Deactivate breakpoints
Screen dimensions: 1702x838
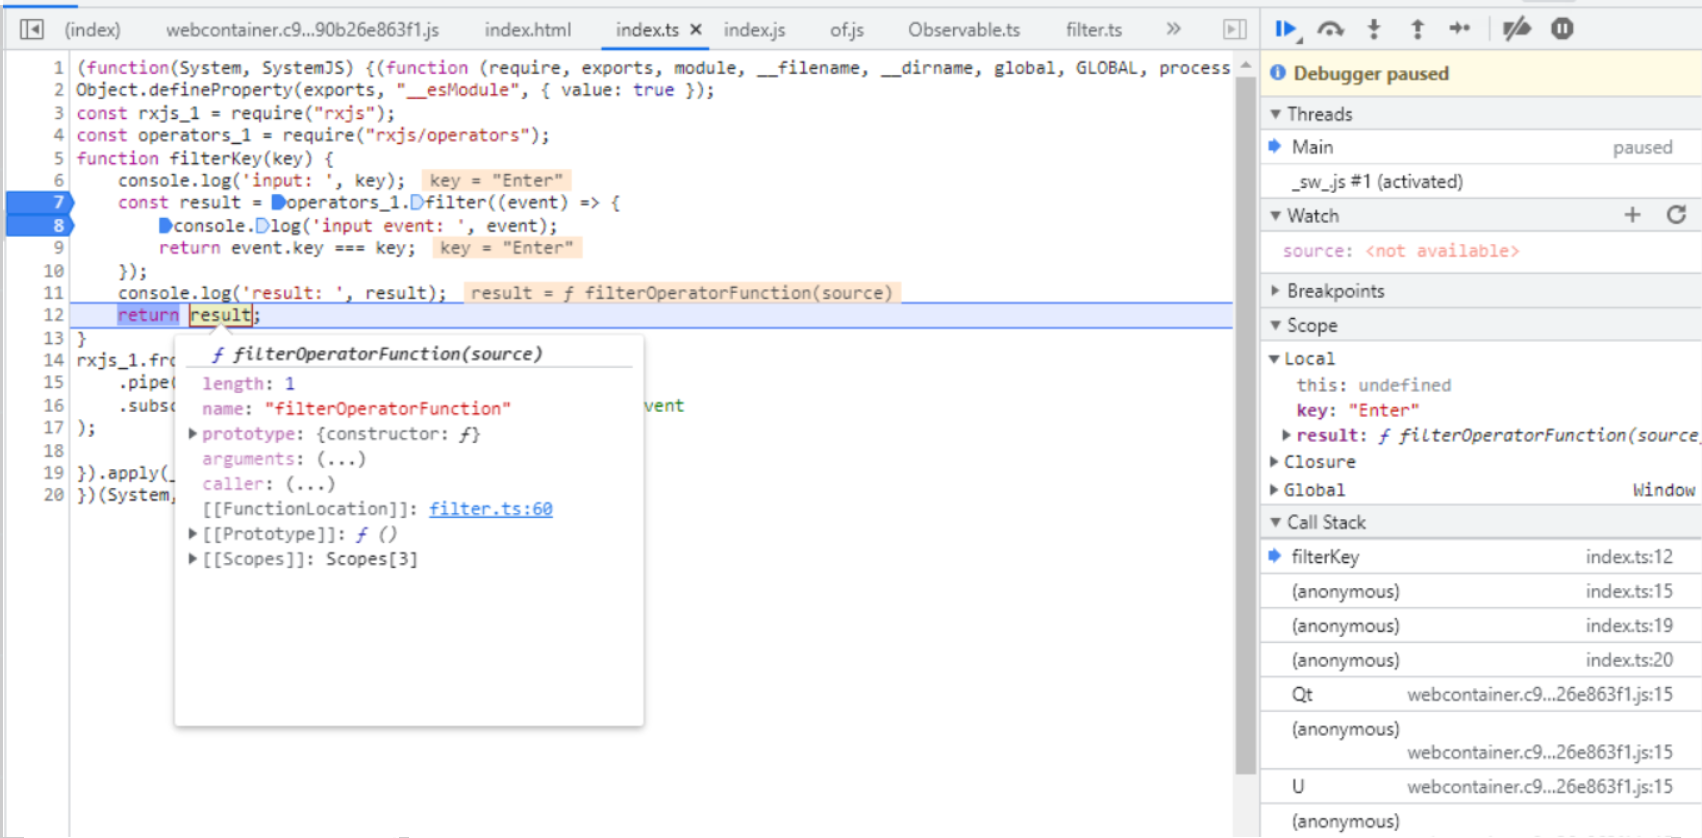[x=1516, y=29]
